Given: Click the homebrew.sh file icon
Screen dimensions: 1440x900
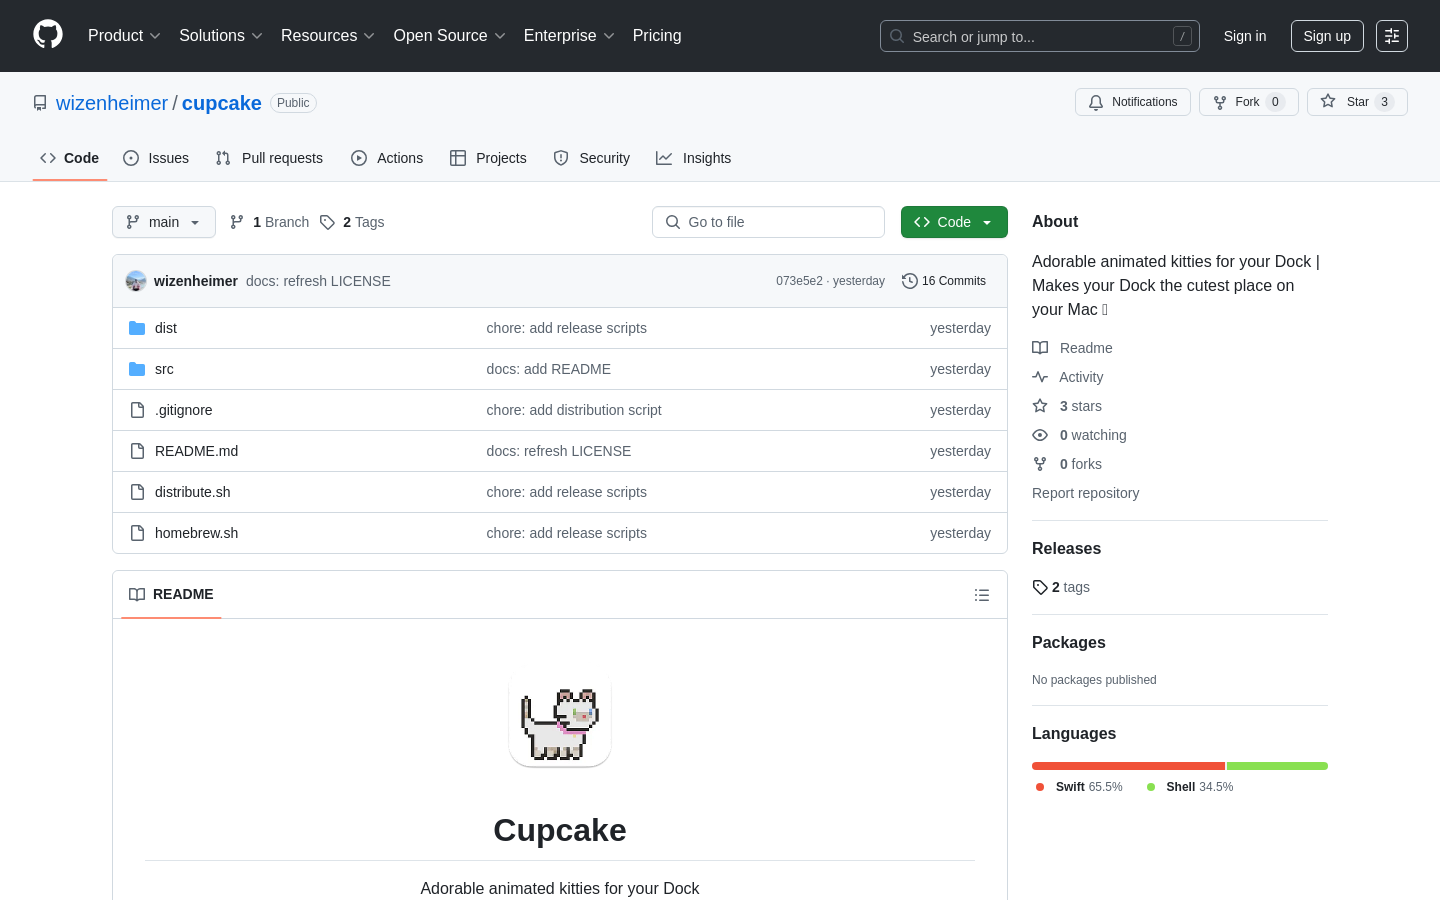Looking at the screenshot, I should [137, 533].
